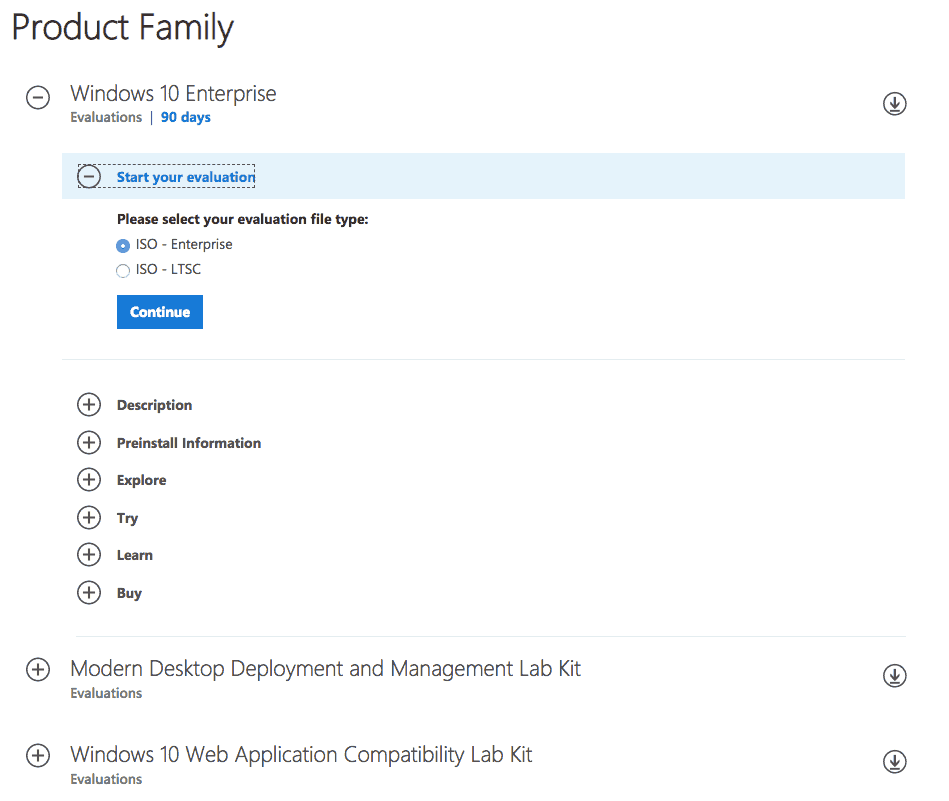Click download icon for Windows 10 Enterprise

tap(894, 104)
